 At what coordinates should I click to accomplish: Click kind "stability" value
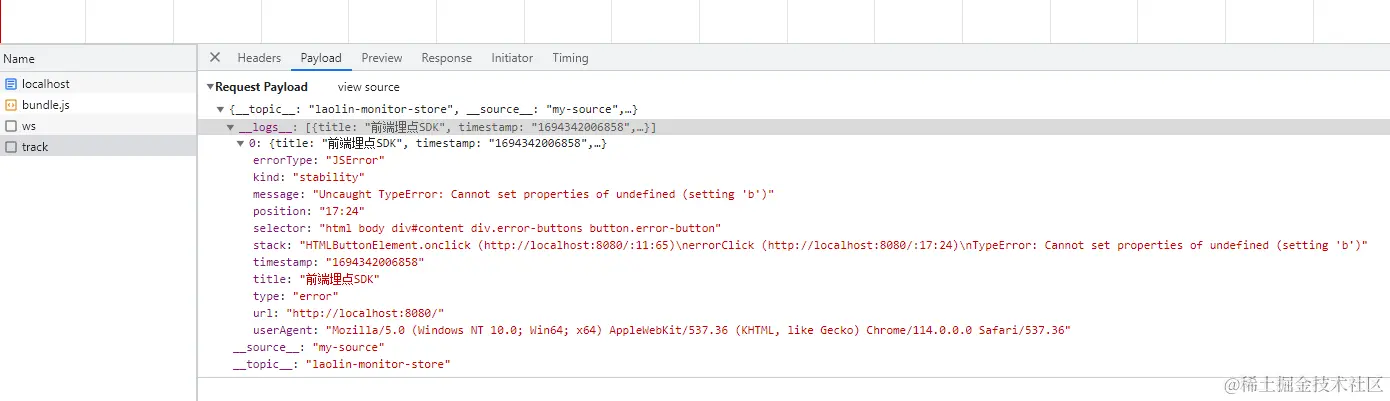[328, 177]
